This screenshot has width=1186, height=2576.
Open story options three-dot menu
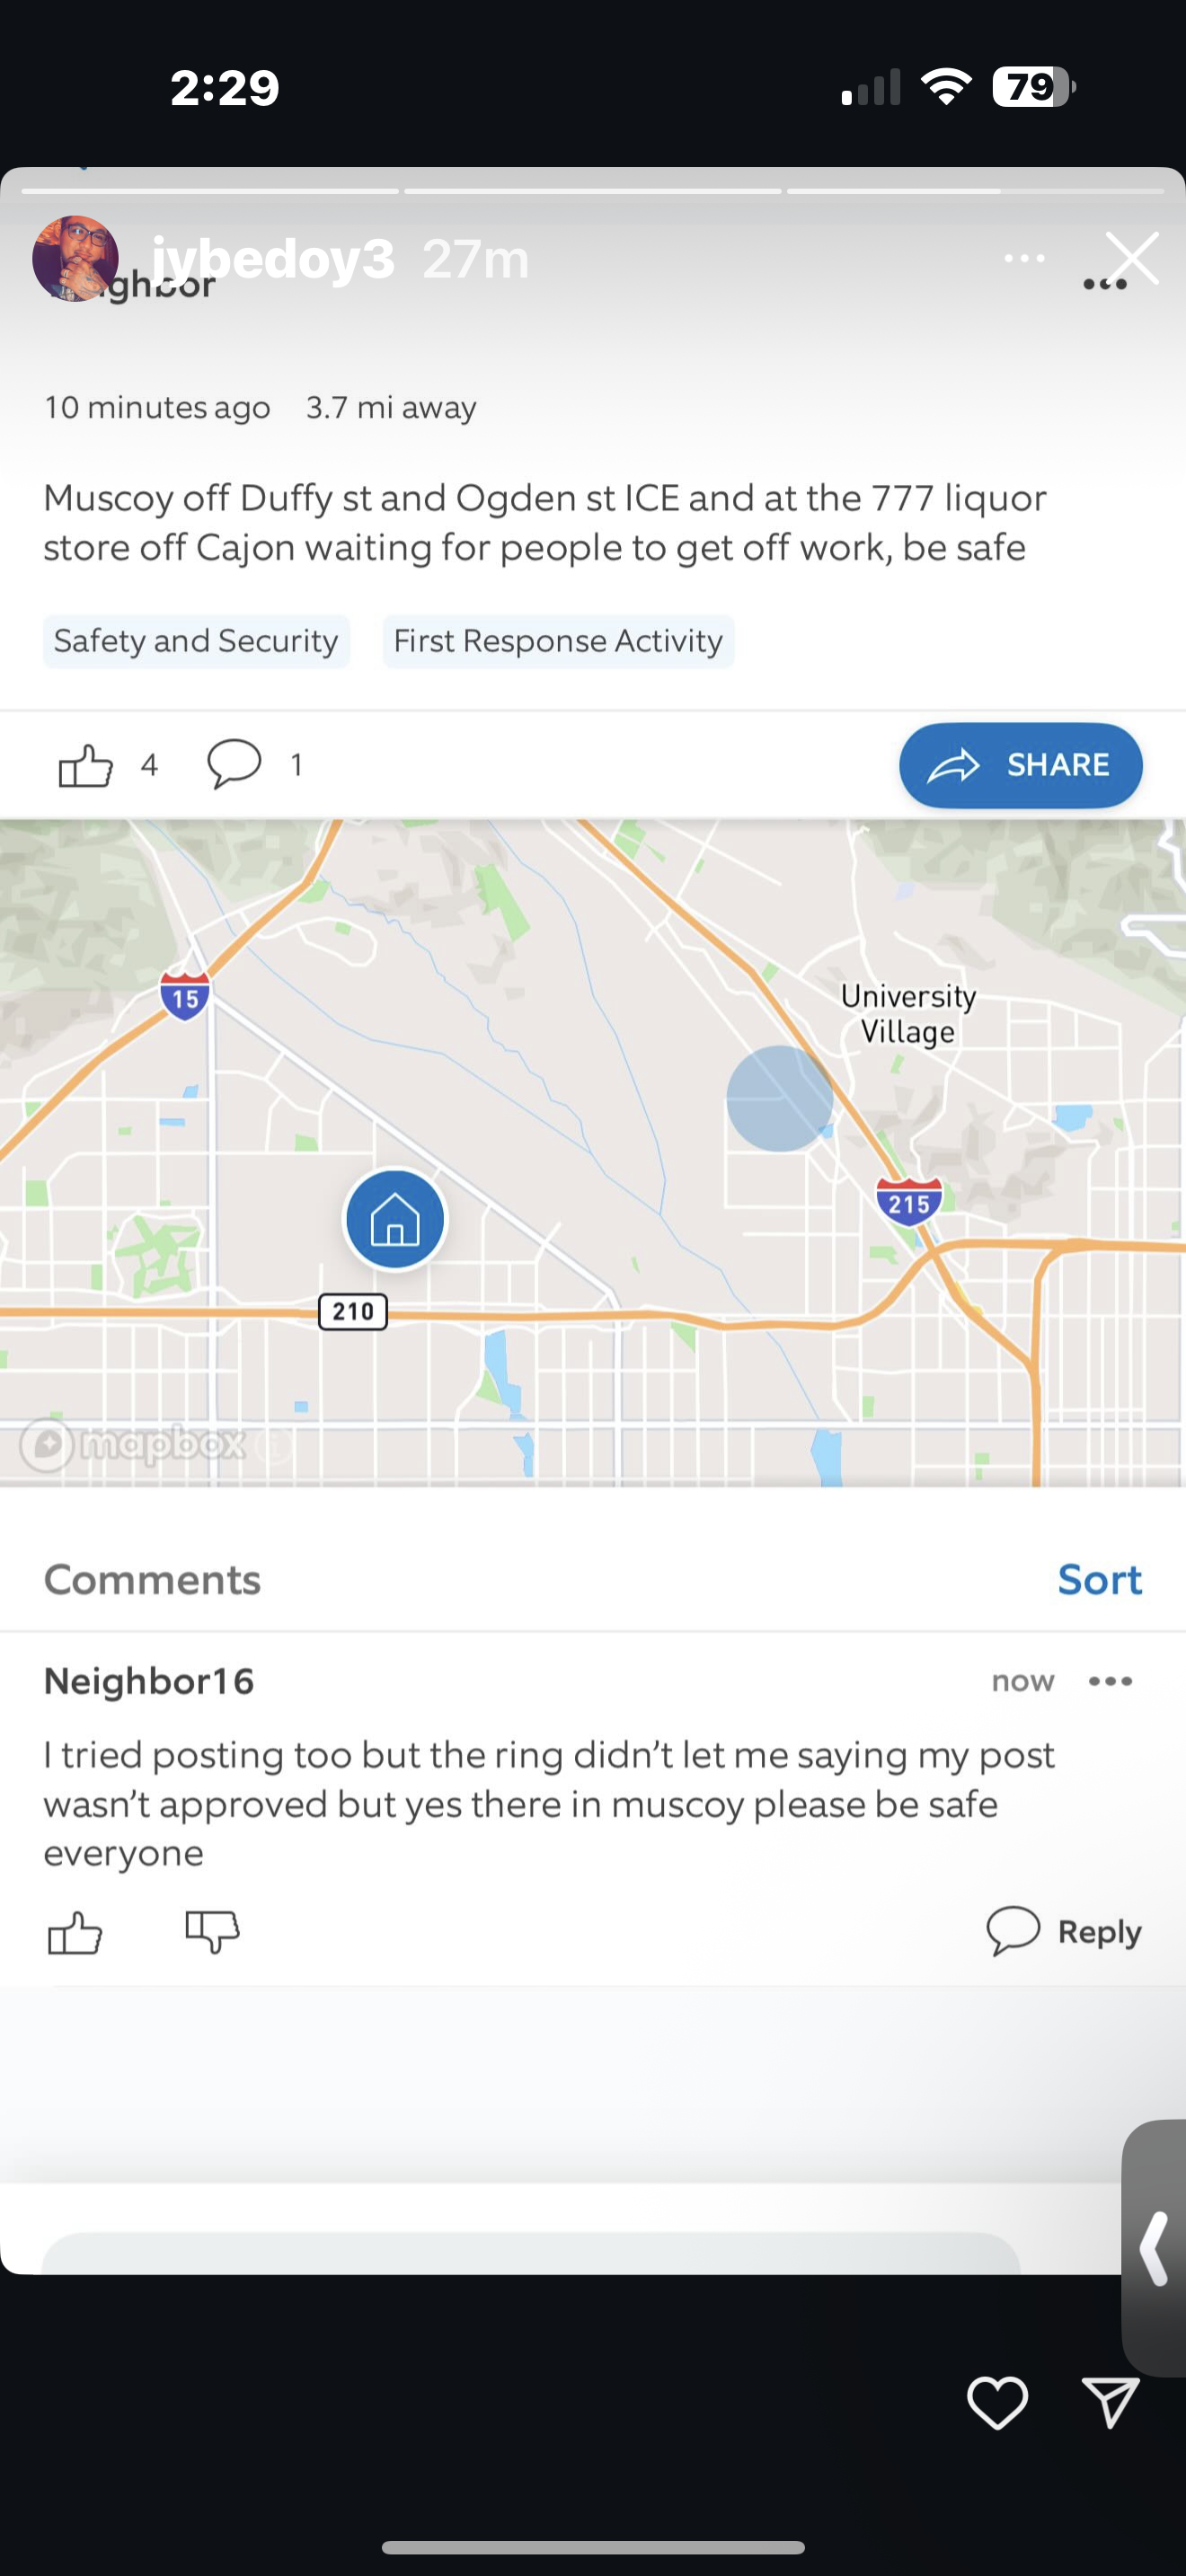coord(1024,259)
